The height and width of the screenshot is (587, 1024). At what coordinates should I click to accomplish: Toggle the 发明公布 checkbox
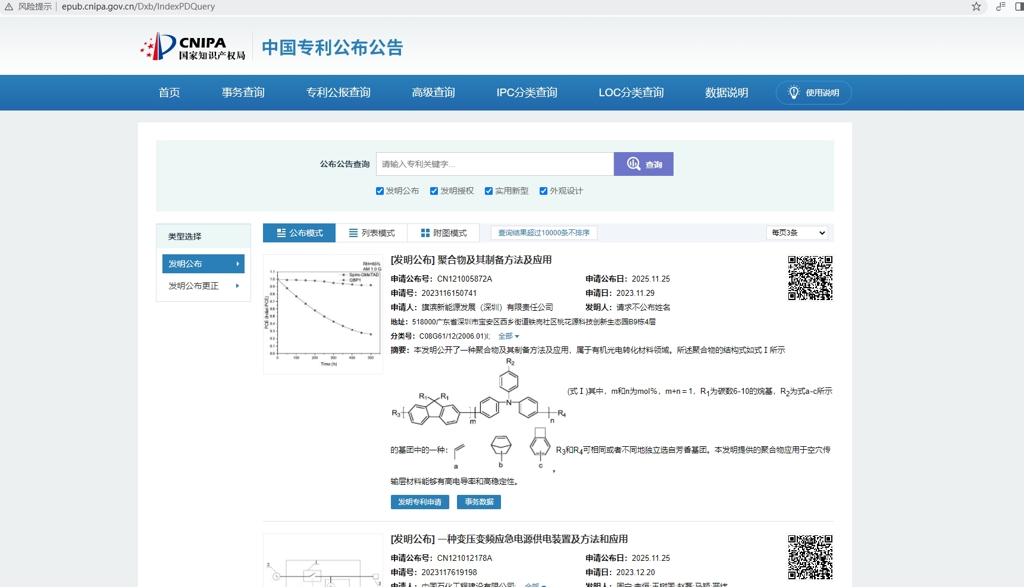point(379,191)
